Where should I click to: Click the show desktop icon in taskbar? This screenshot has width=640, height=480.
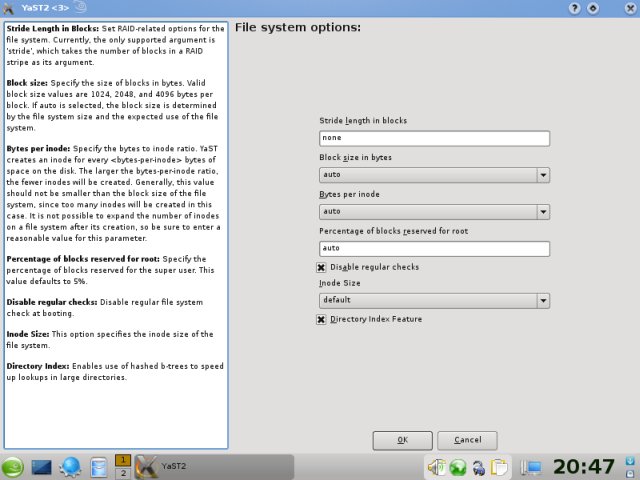tap(42, 467)
